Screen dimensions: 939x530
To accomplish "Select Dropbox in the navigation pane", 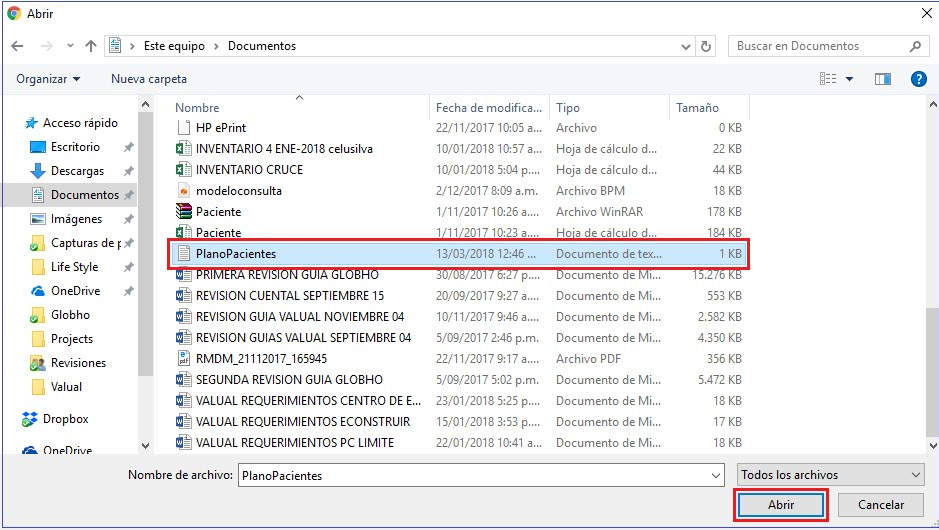I will tap(65, 419).
